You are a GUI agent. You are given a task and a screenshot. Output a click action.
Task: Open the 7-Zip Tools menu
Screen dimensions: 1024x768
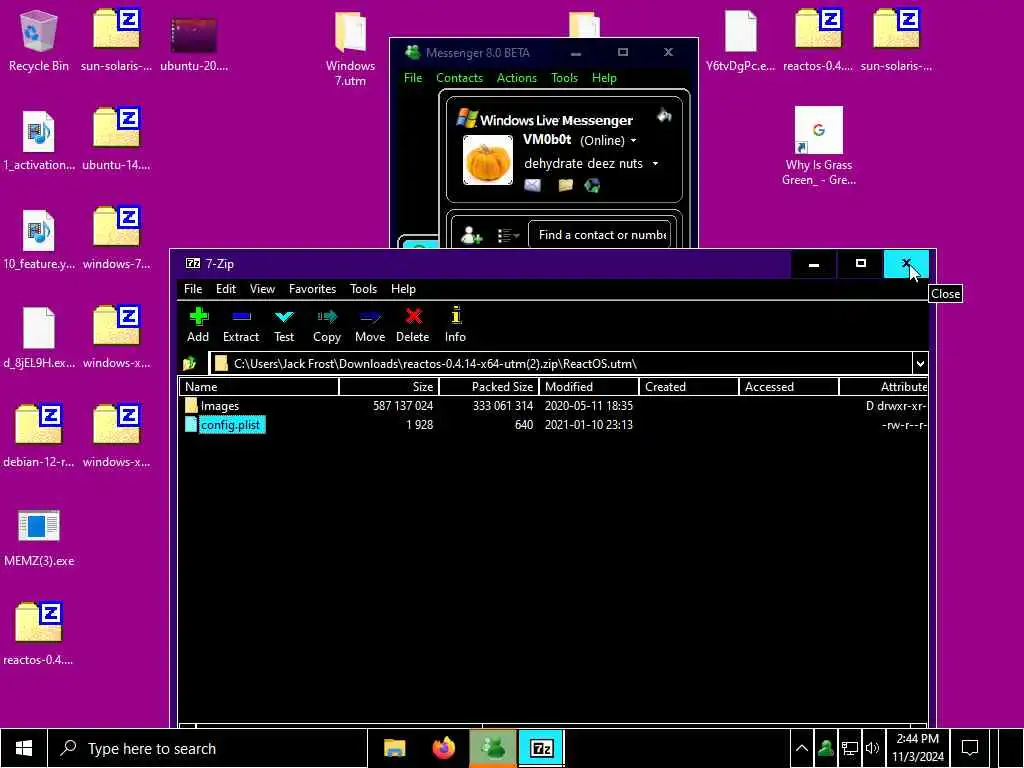tap(363, 289)
